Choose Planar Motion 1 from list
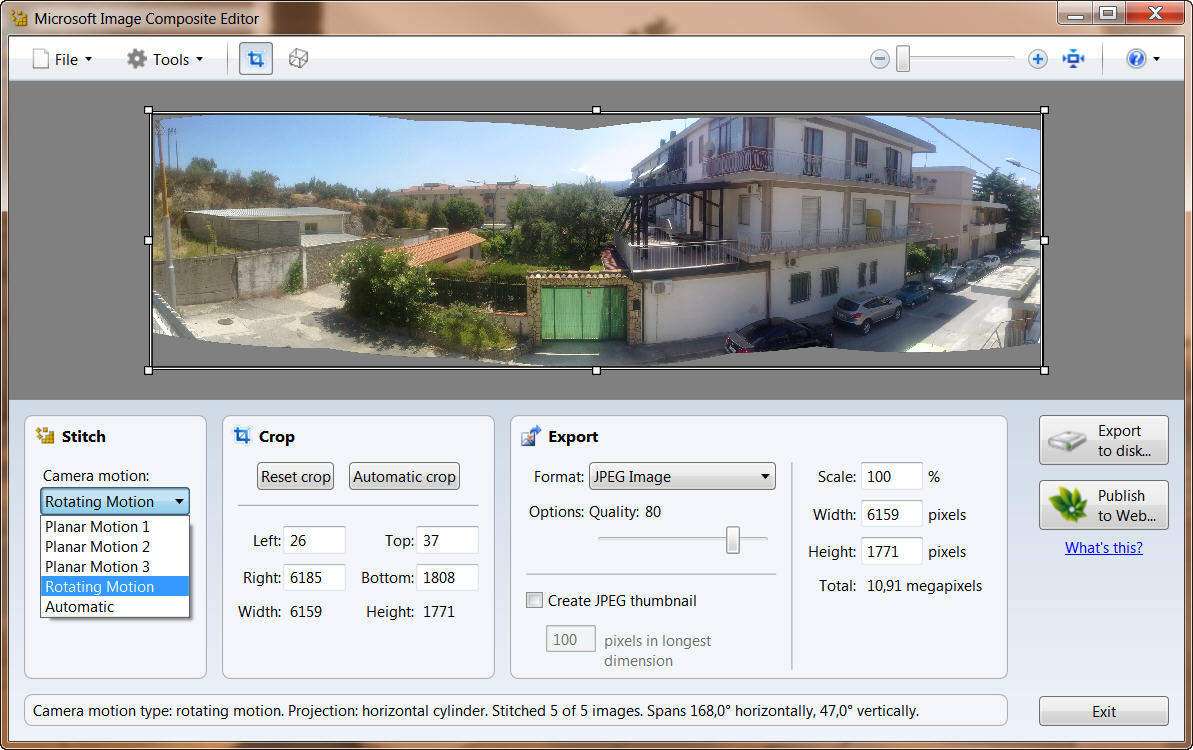The width and height of the screenshot is (1193, 750). click(97, 527)
